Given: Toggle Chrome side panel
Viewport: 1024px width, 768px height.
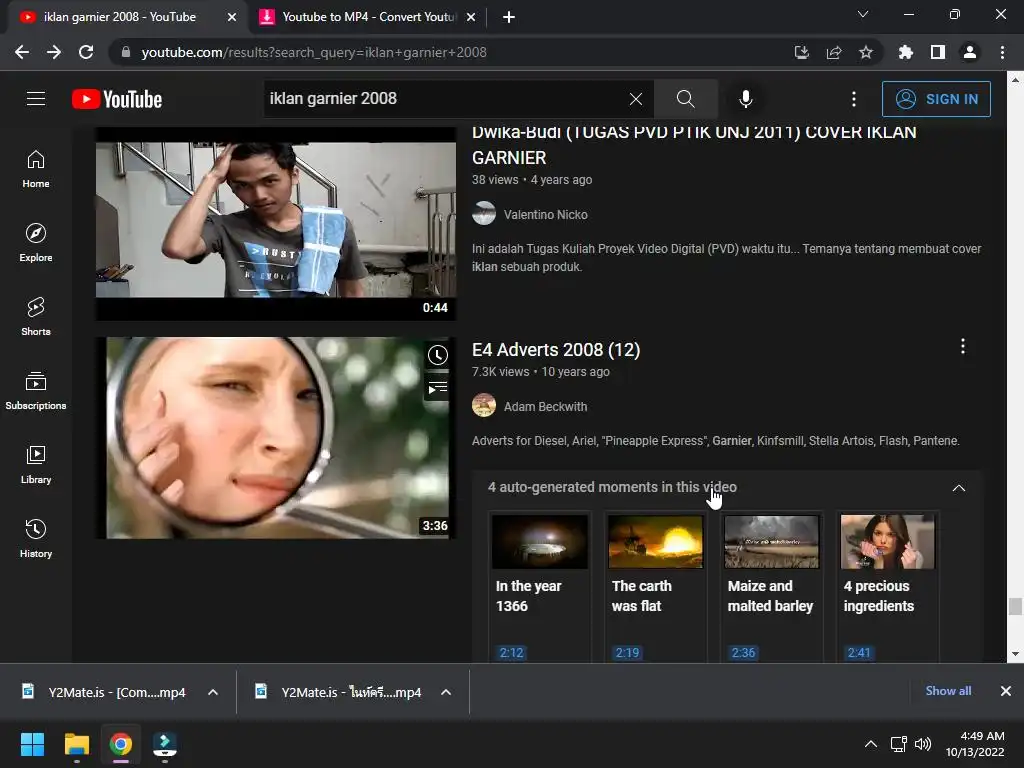Looking at the screenshot, I should (x=938, y=52).
